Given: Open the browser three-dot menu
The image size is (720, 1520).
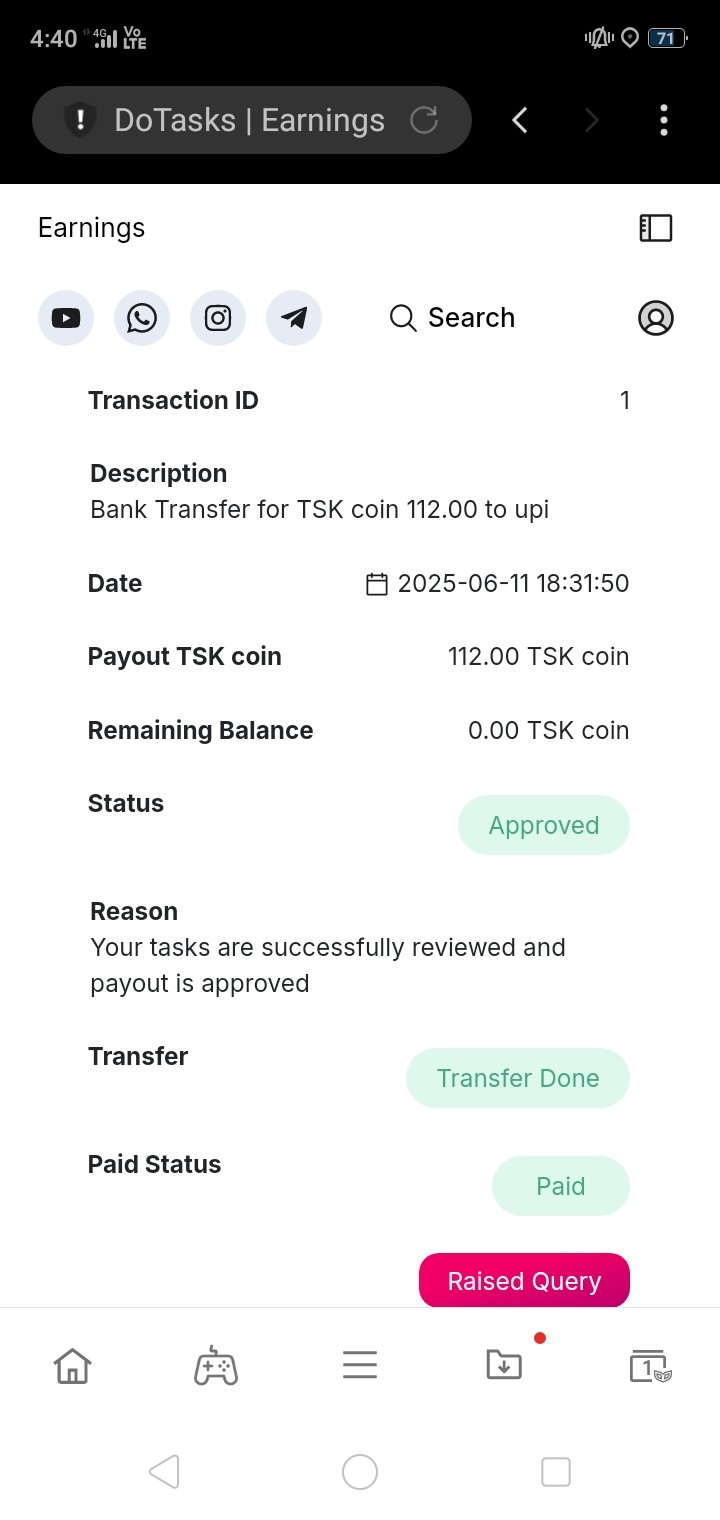Looking at the screenshot, I should click(x=664, y=120).
